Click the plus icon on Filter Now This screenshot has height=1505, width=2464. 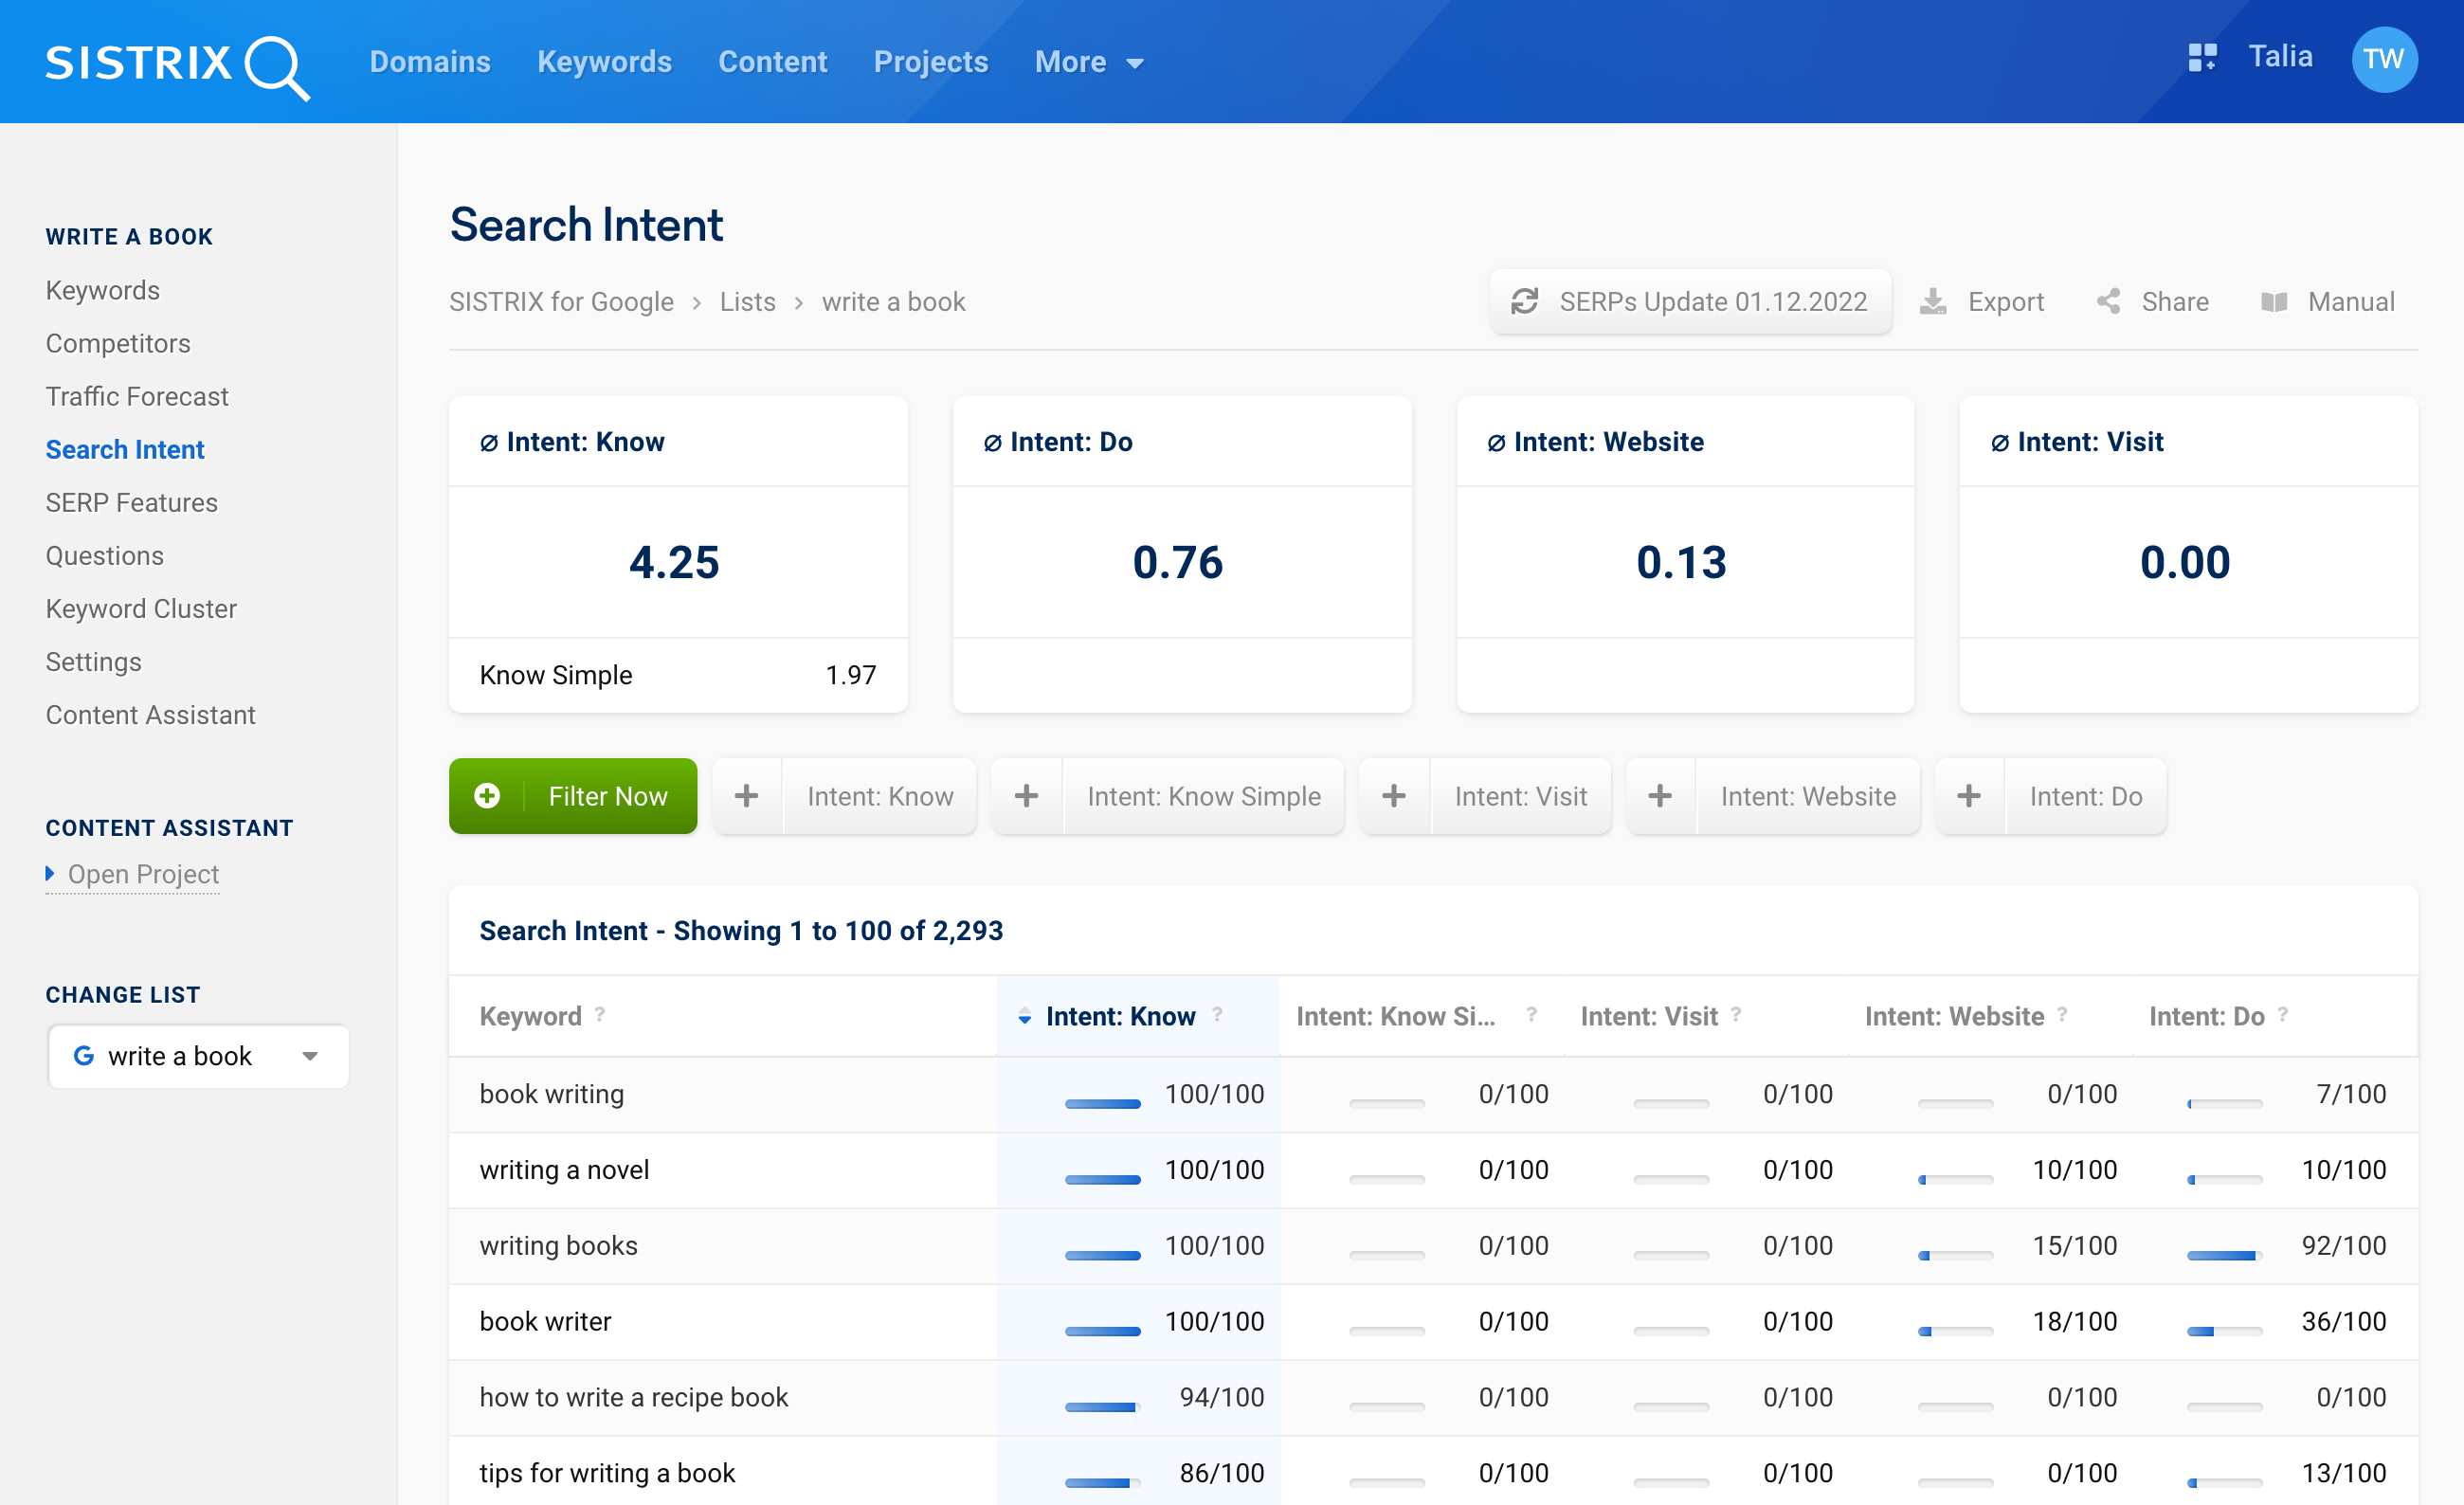click(x=487, y=796)
